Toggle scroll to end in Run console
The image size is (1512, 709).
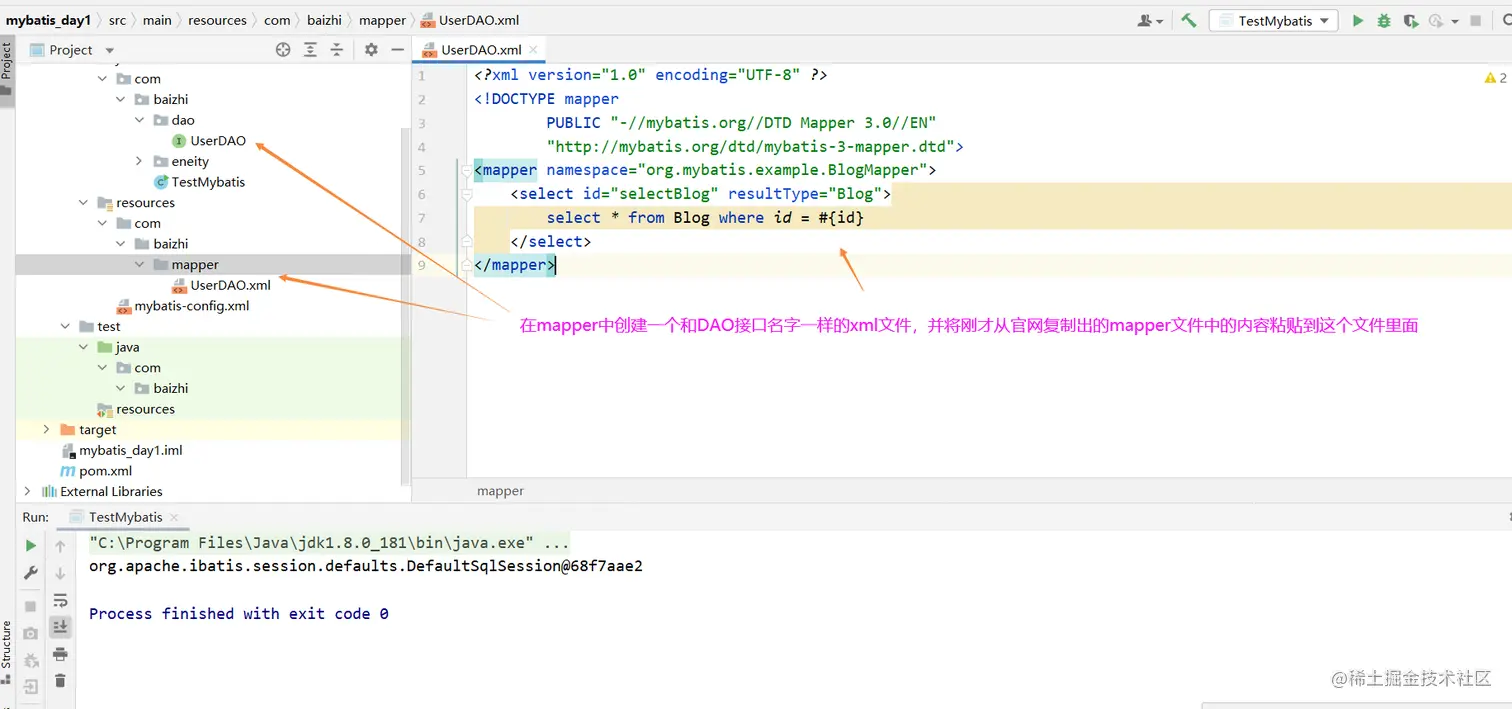60,627
